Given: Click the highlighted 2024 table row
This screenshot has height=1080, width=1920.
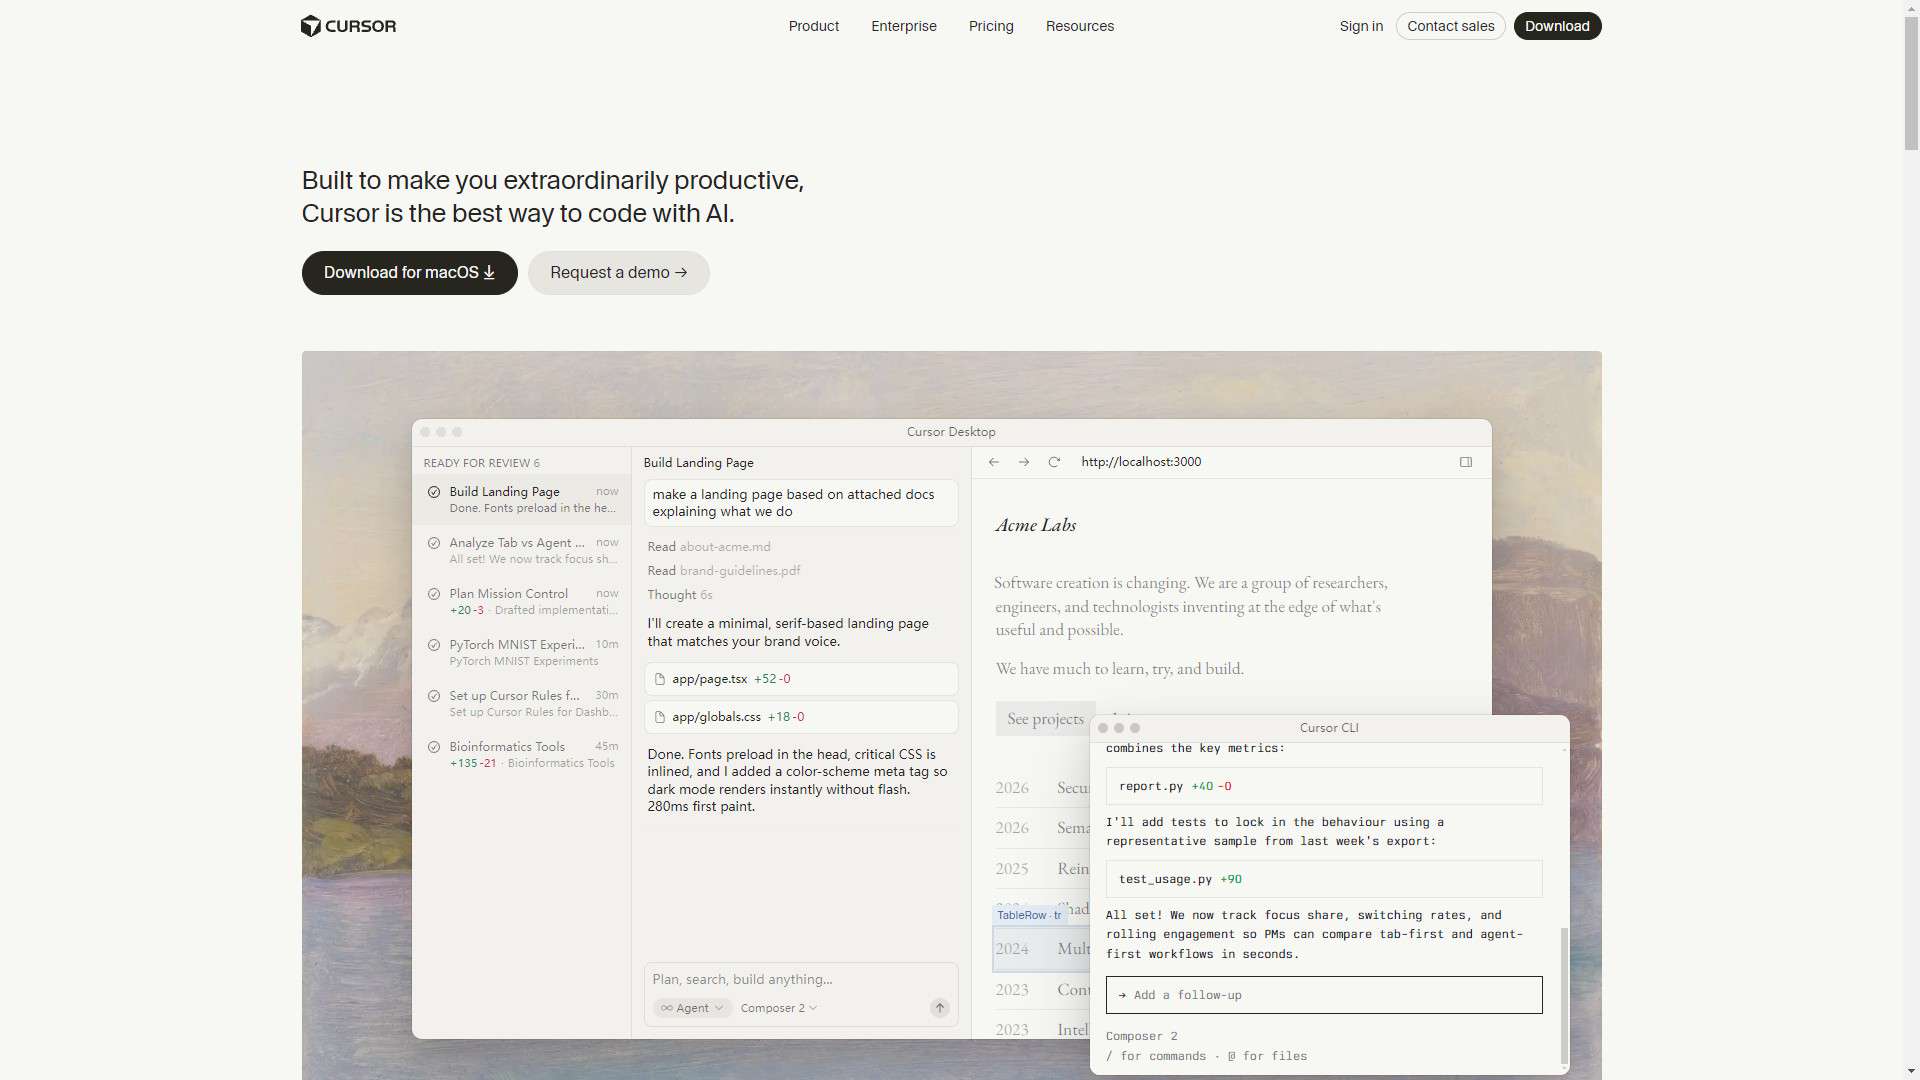Looking at the screenshot, I should click(x=1041, y=949).
